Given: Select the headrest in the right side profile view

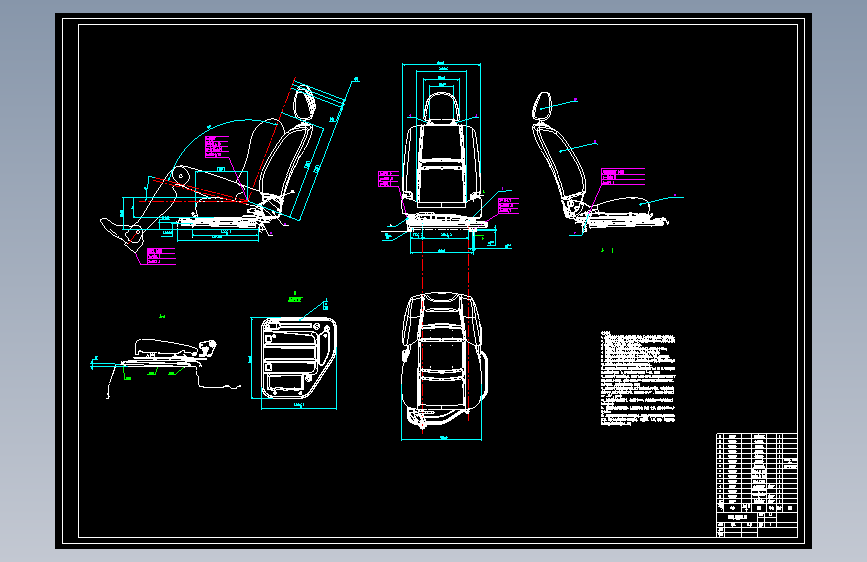Looking at the screenshot, I should pos(542,106).
